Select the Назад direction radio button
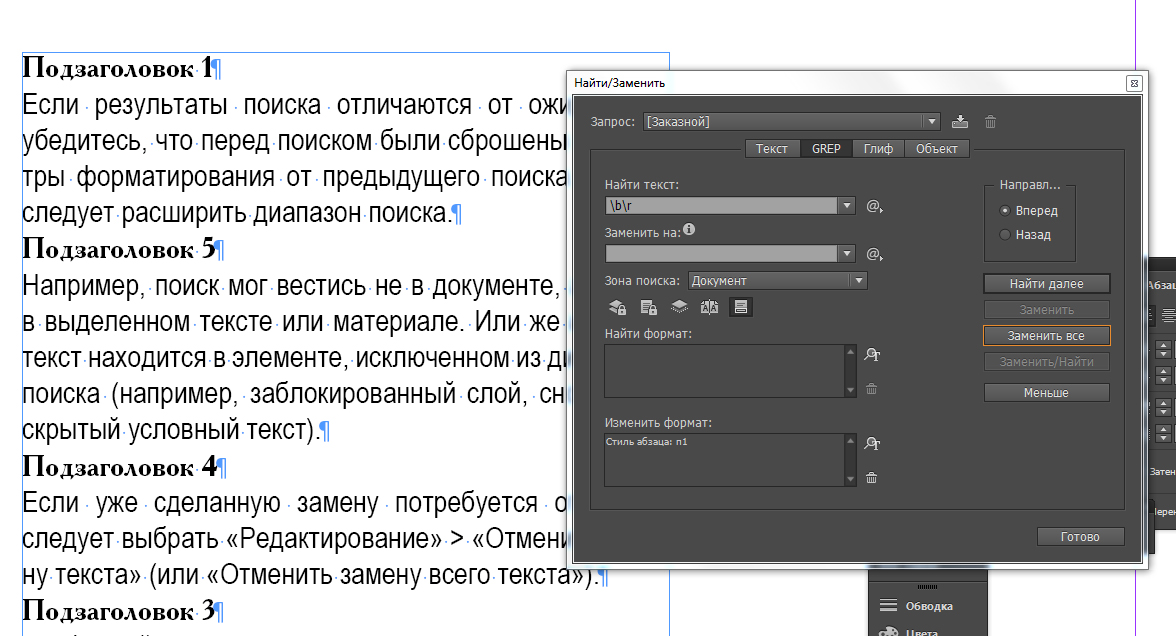This screenshot has height=636, width=1176. [x=1005, y=235]
